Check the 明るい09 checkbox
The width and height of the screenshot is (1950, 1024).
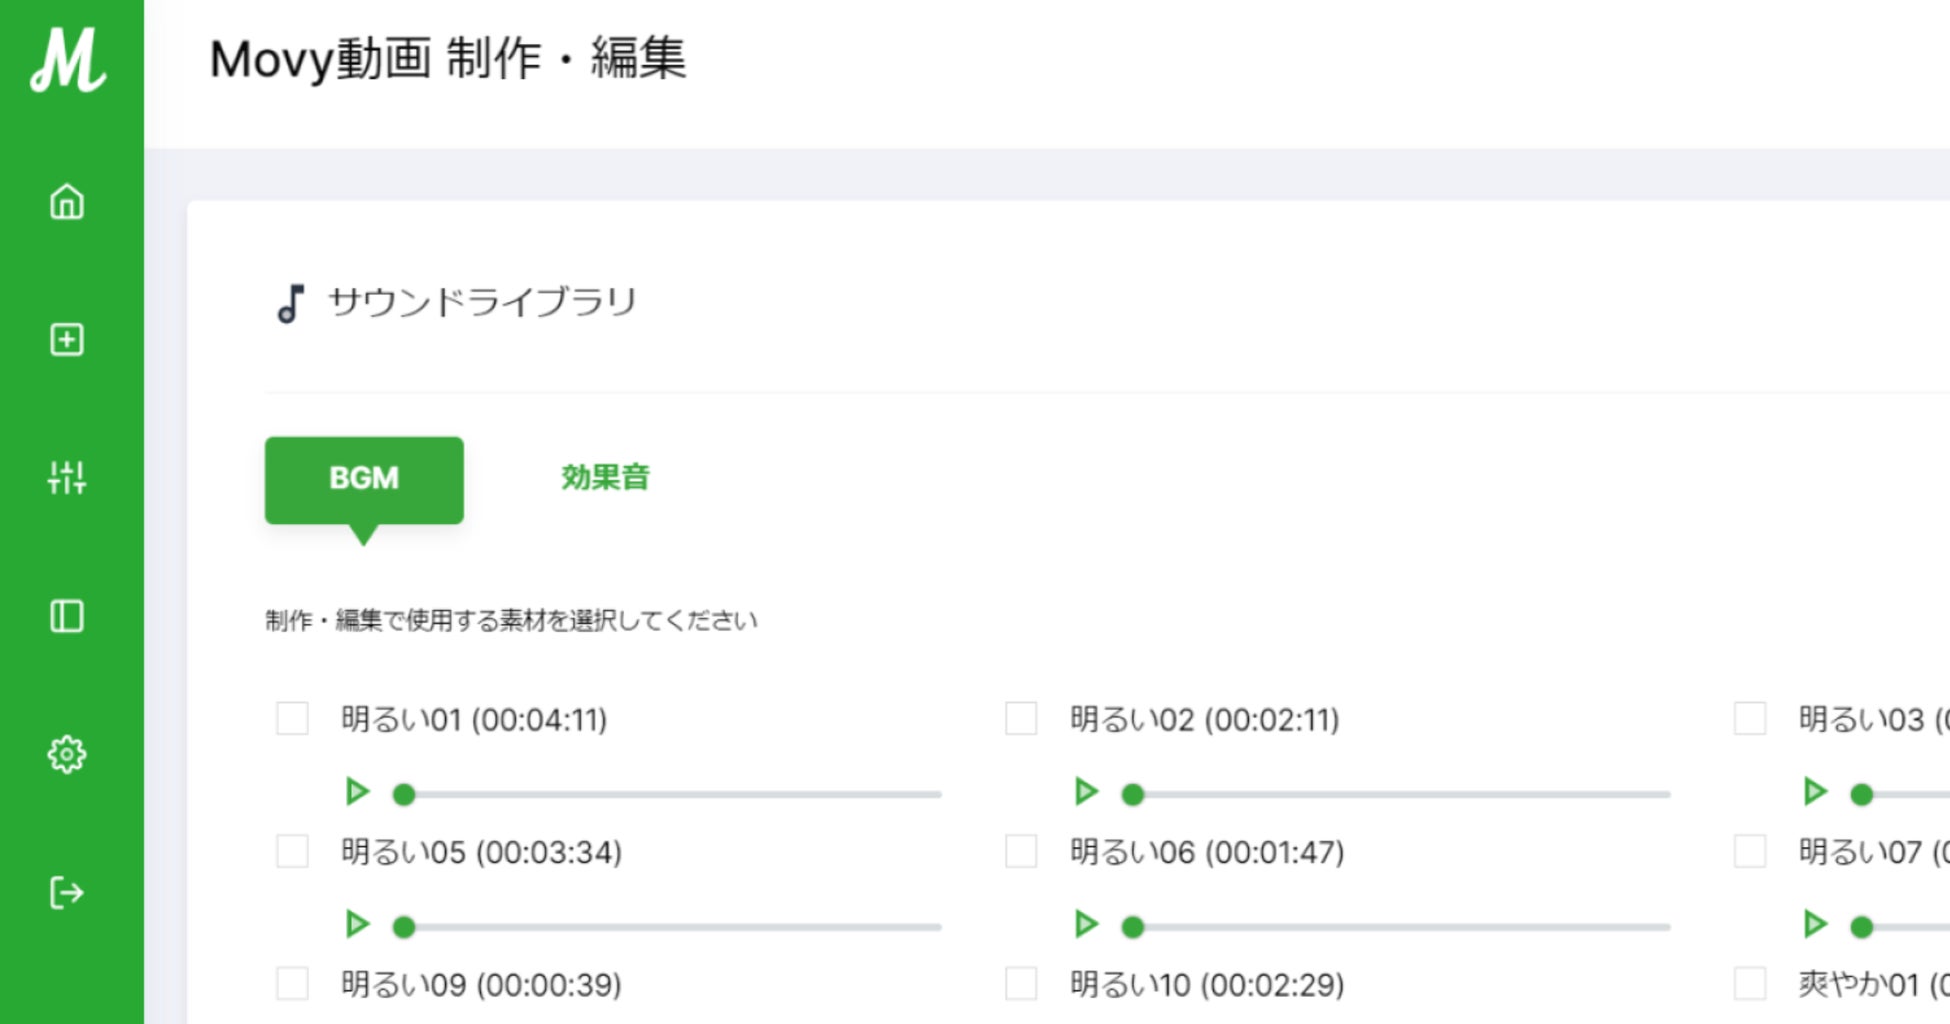pos(292,983)
